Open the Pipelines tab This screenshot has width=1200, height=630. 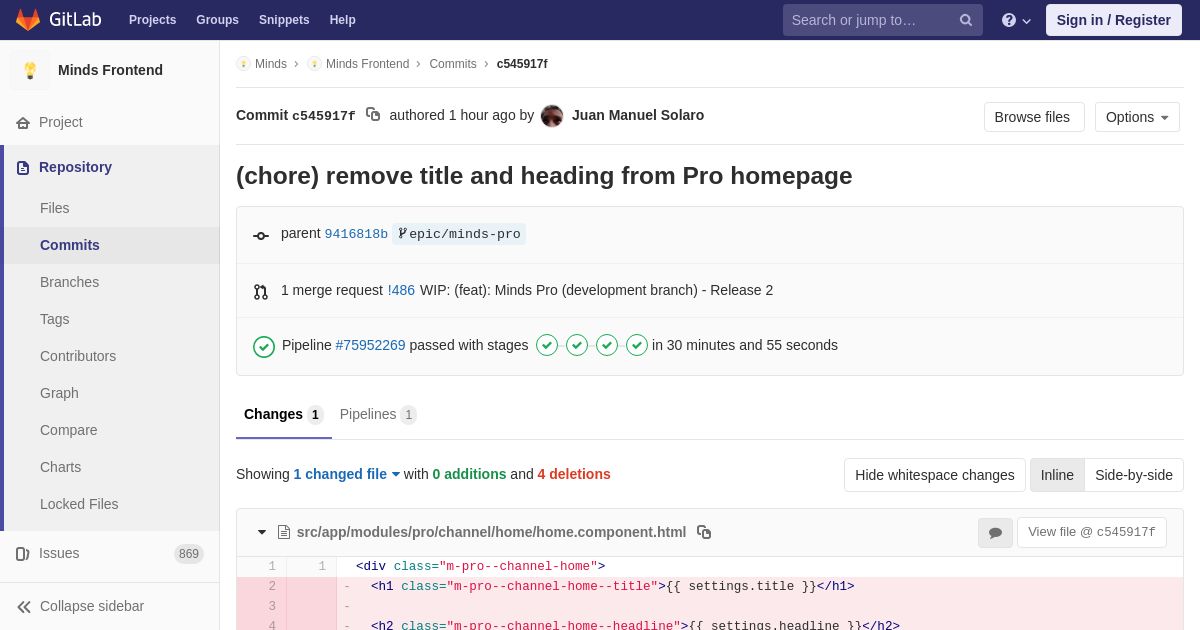(x=378, y=414)
